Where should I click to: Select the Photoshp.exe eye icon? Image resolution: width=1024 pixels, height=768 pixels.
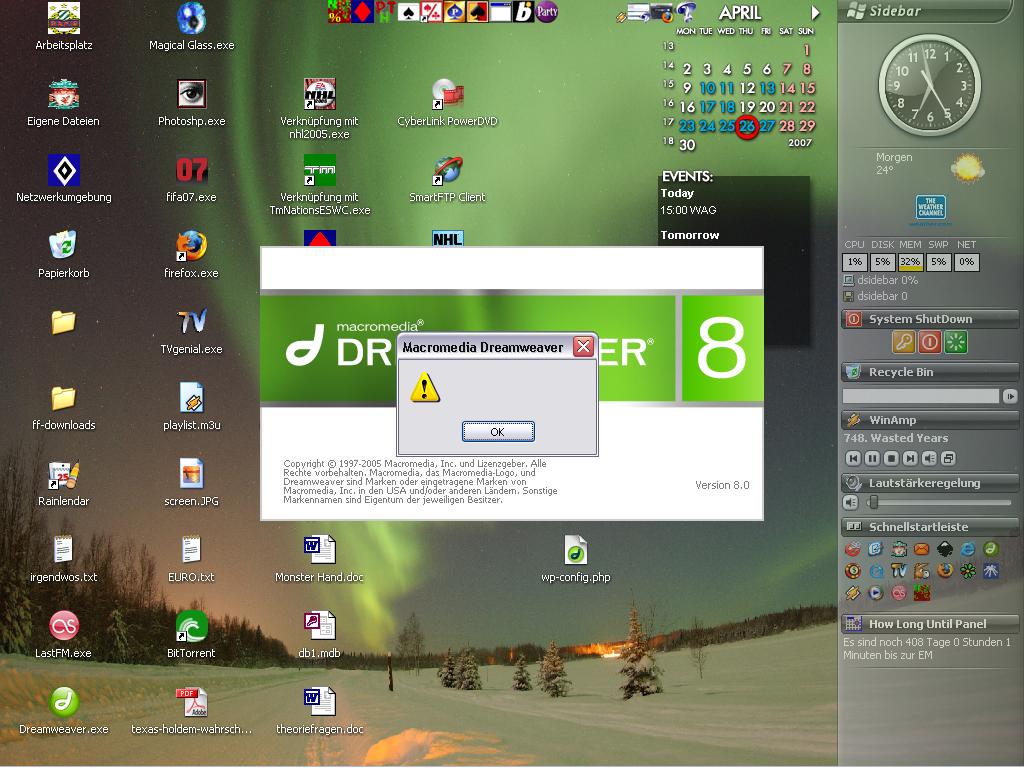(x=191, y=94)
